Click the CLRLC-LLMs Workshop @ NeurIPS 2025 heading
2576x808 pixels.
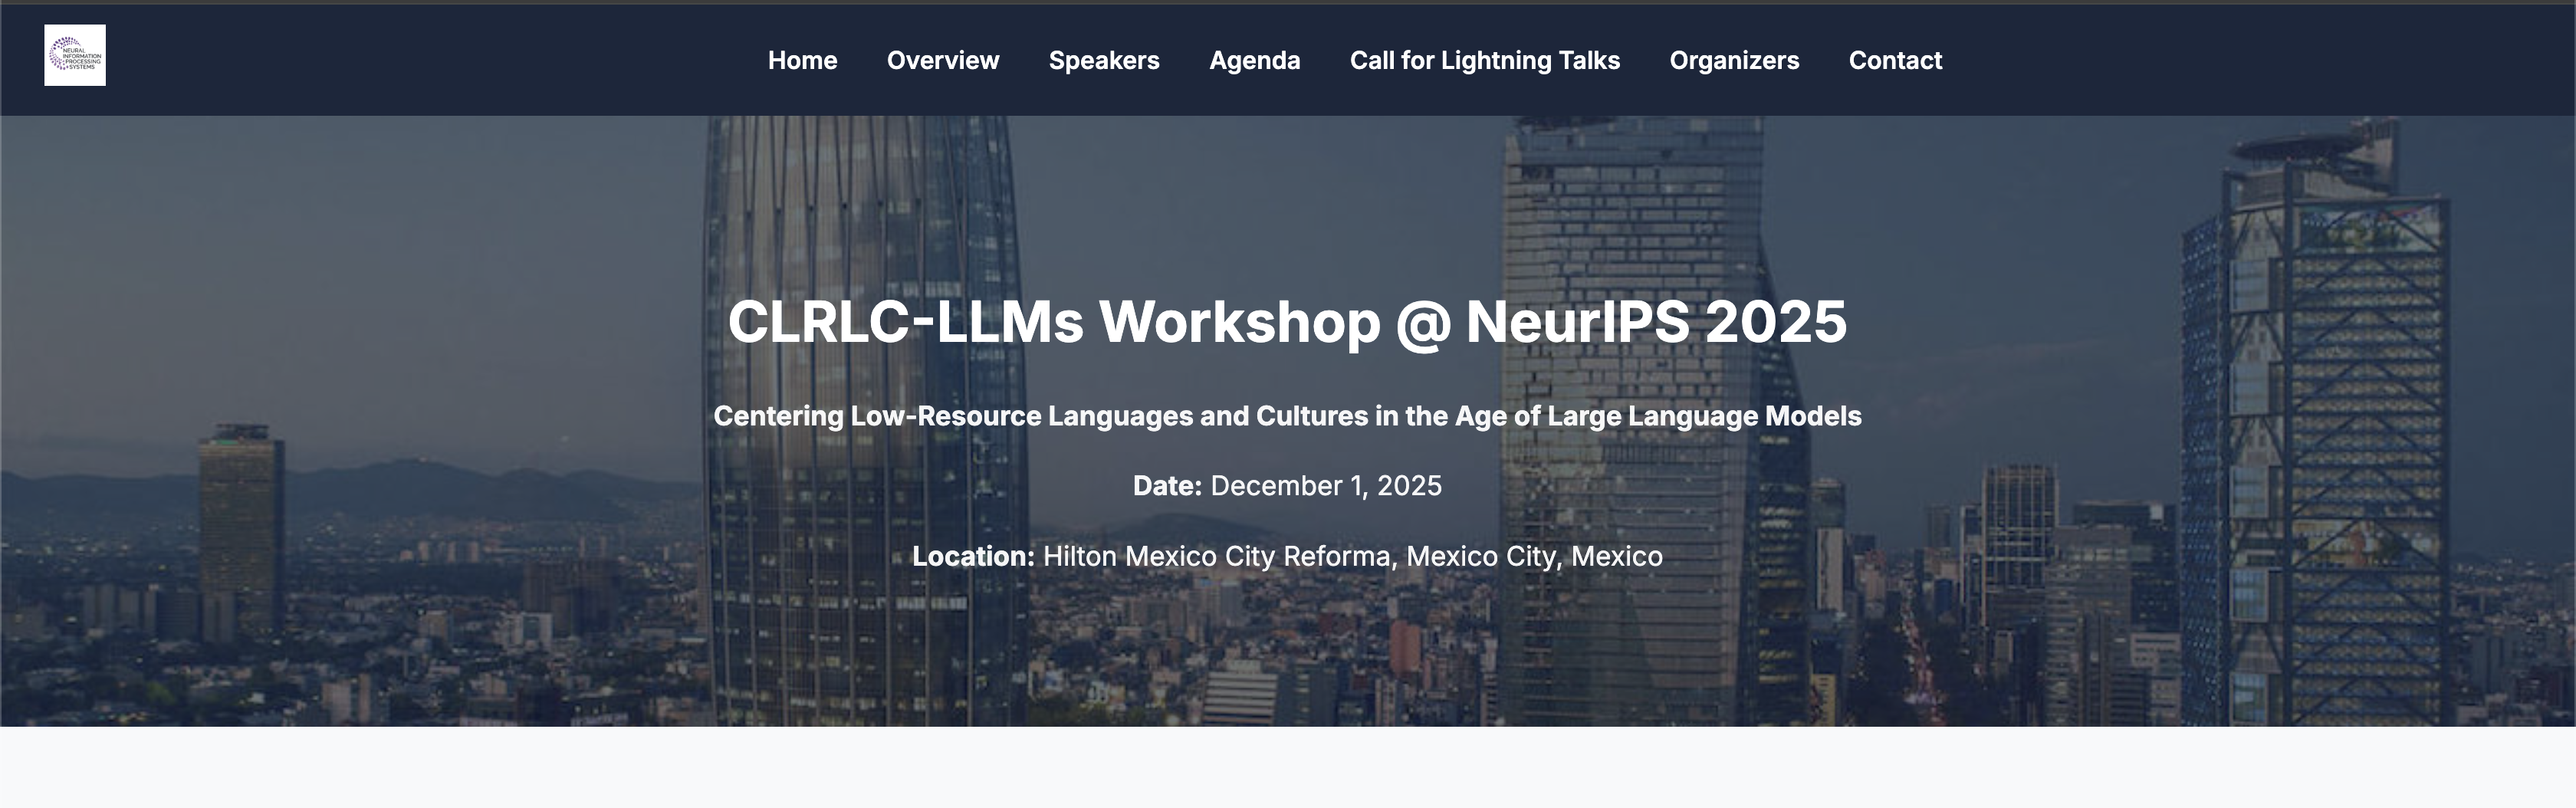click(x=1287, y=322)
